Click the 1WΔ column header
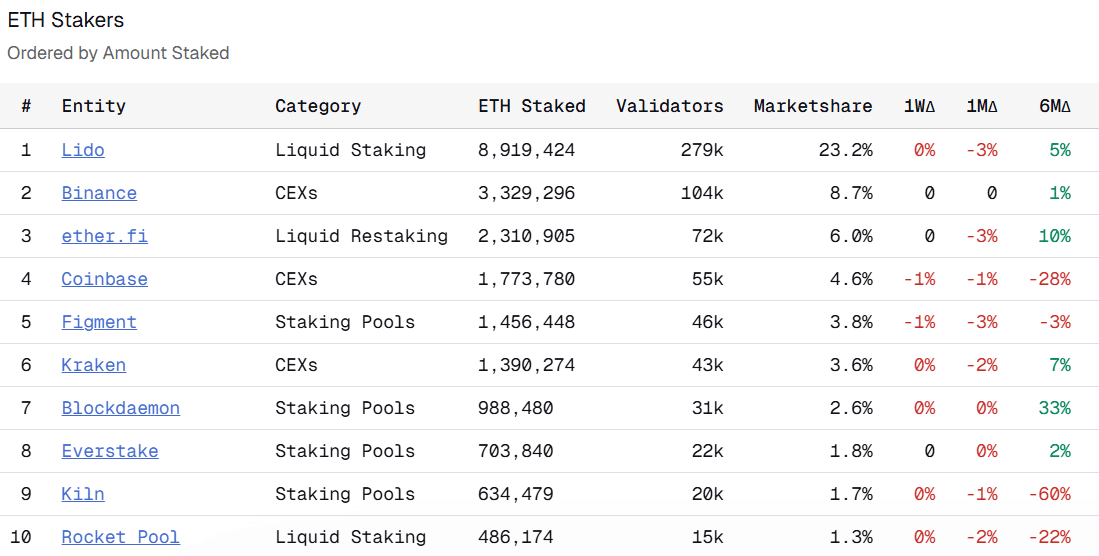The width and height of the screenshot is (1099, 556). [919, 106]
